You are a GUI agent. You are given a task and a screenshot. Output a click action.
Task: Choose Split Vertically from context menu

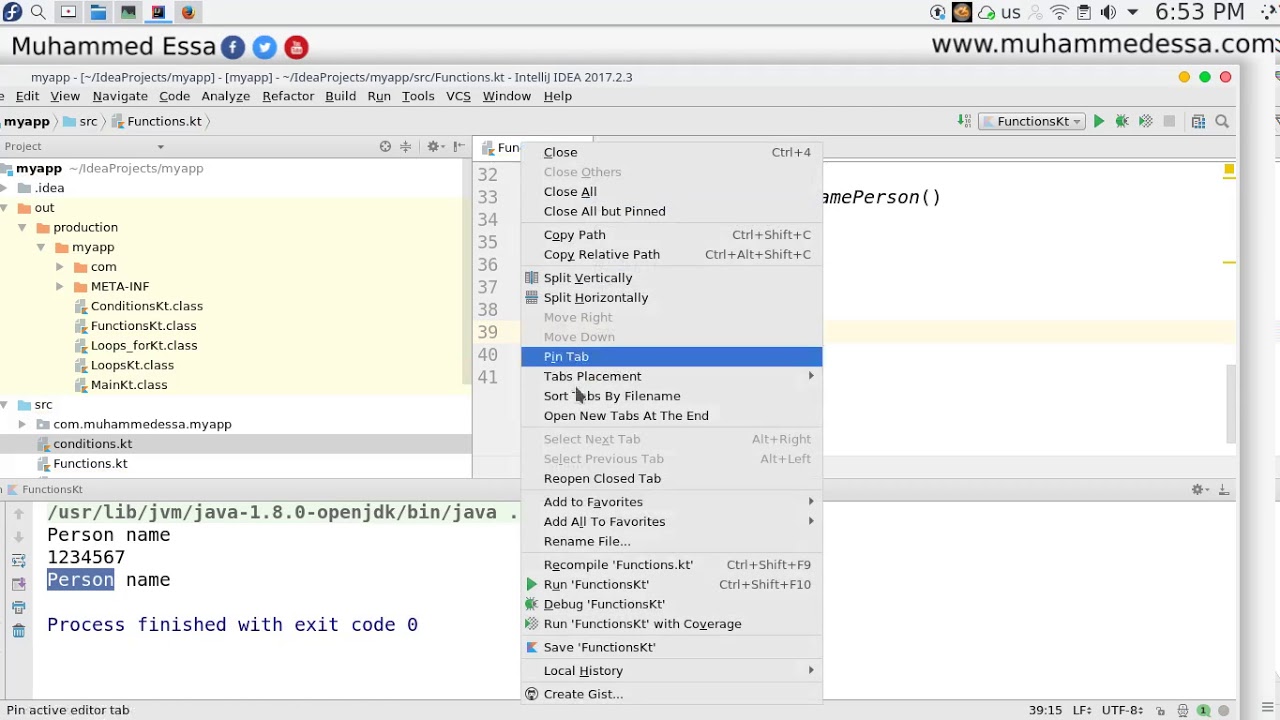coord(671,278)
